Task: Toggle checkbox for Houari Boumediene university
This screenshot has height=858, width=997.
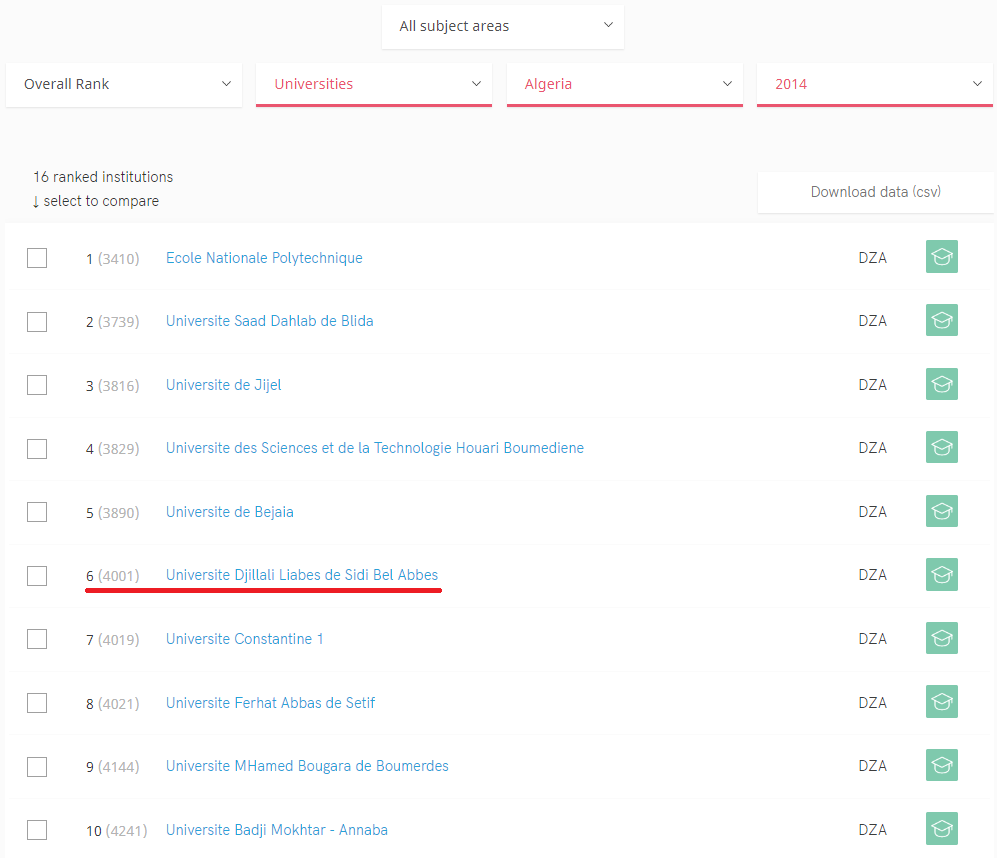Action: [37, 448]
